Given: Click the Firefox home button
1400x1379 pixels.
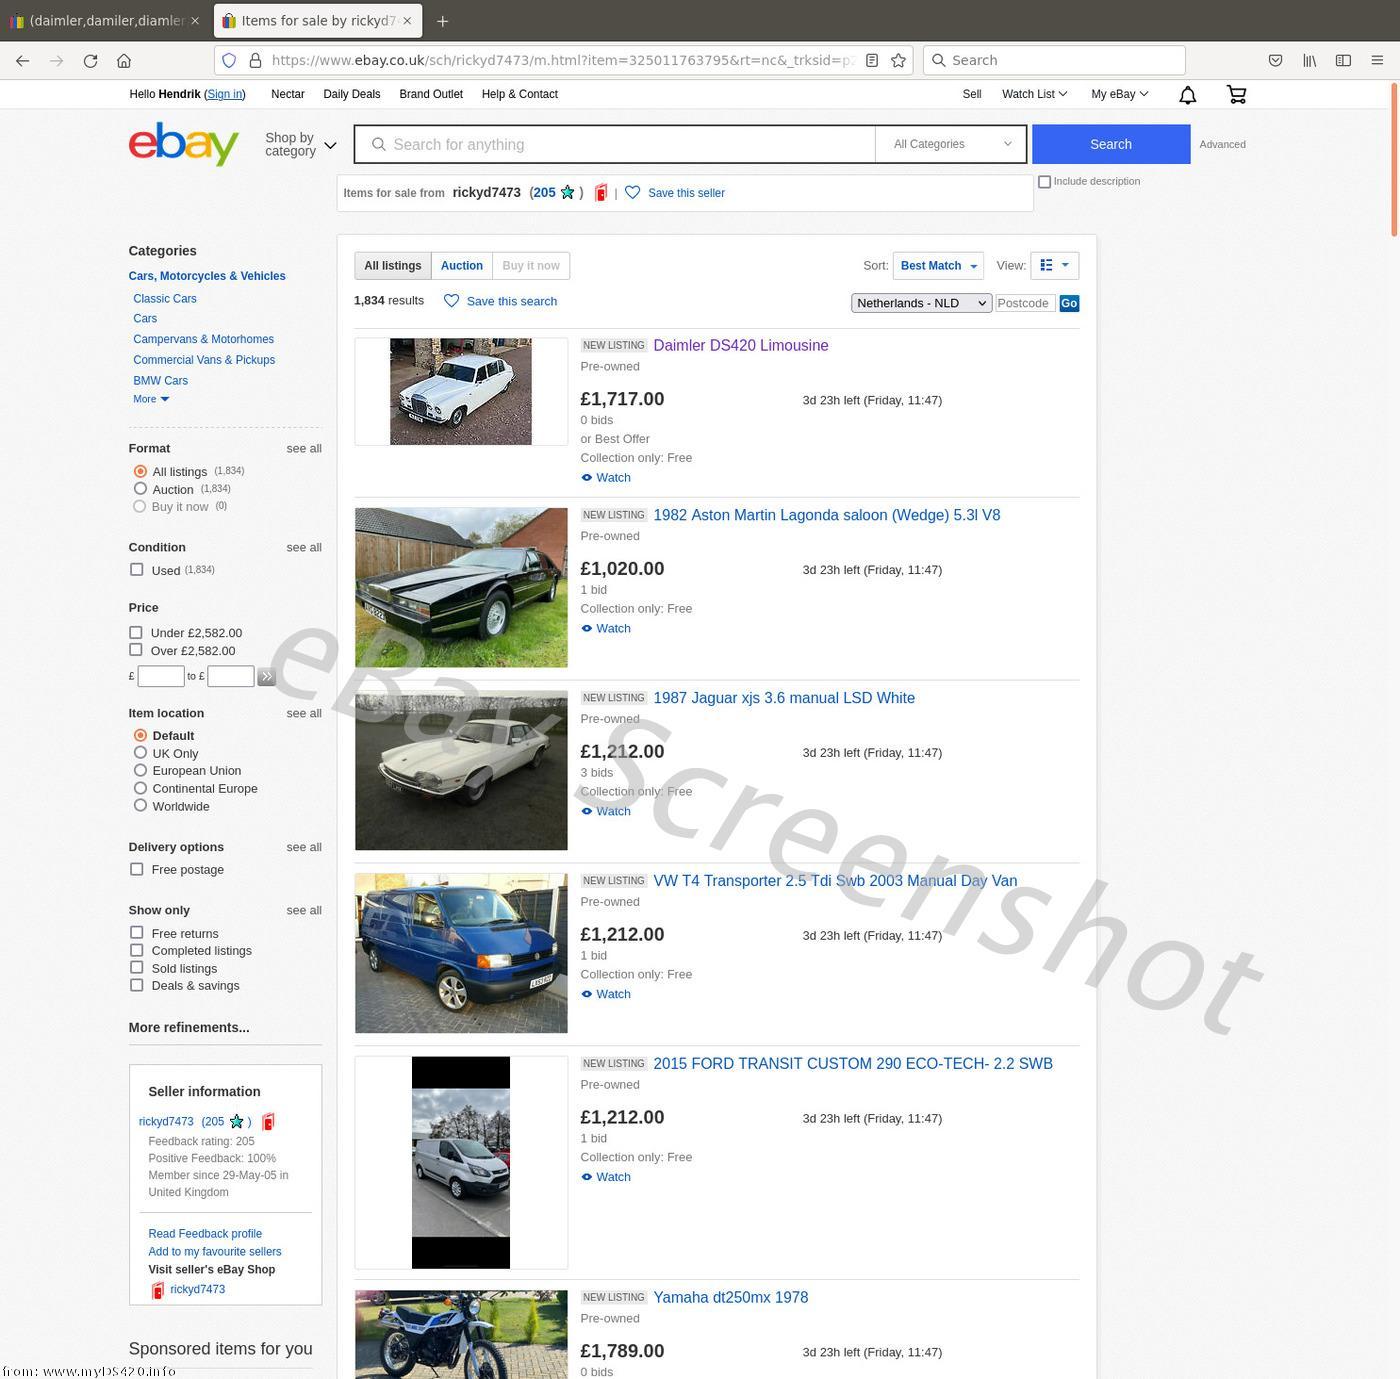Looking at the screenshot, I should [x=124, y=61].
